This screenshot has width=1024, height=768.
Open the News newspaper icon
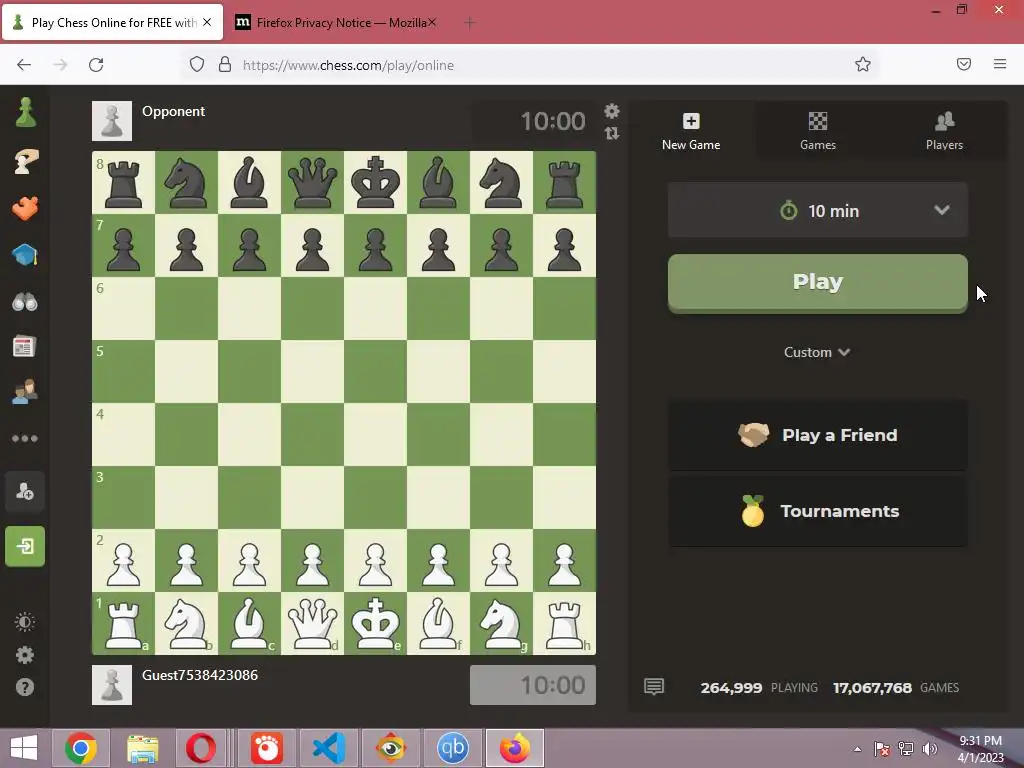pos(25,347)
